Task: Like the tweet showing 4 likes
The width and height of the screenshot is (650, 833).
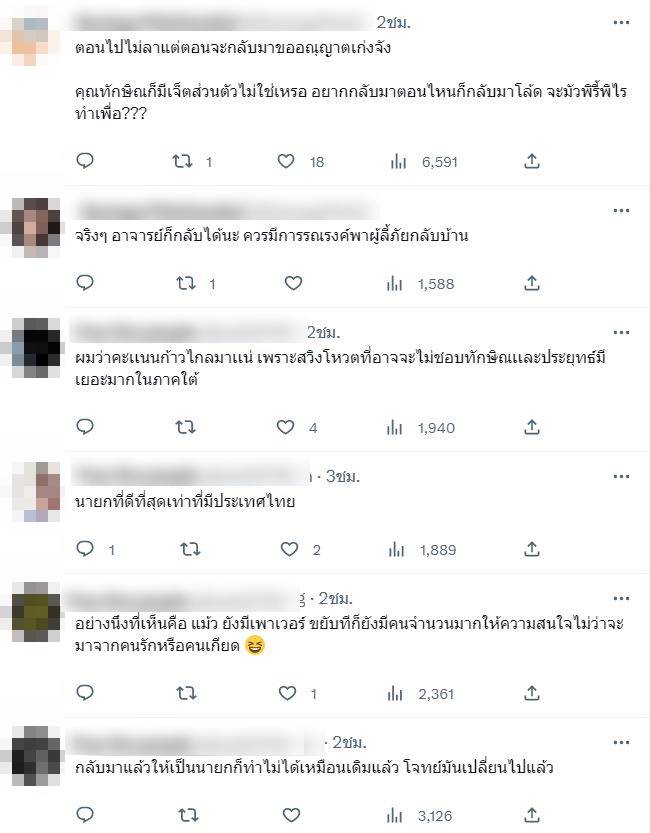Action: click(286, 427)
